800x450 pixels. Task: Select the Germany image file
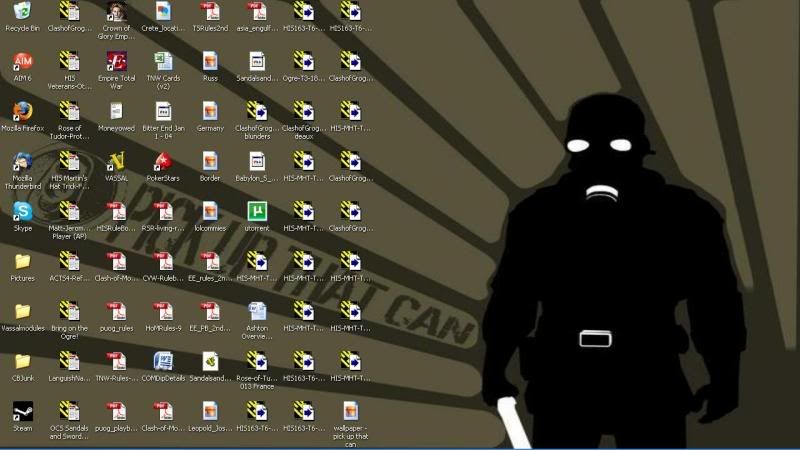coord(210,111)
